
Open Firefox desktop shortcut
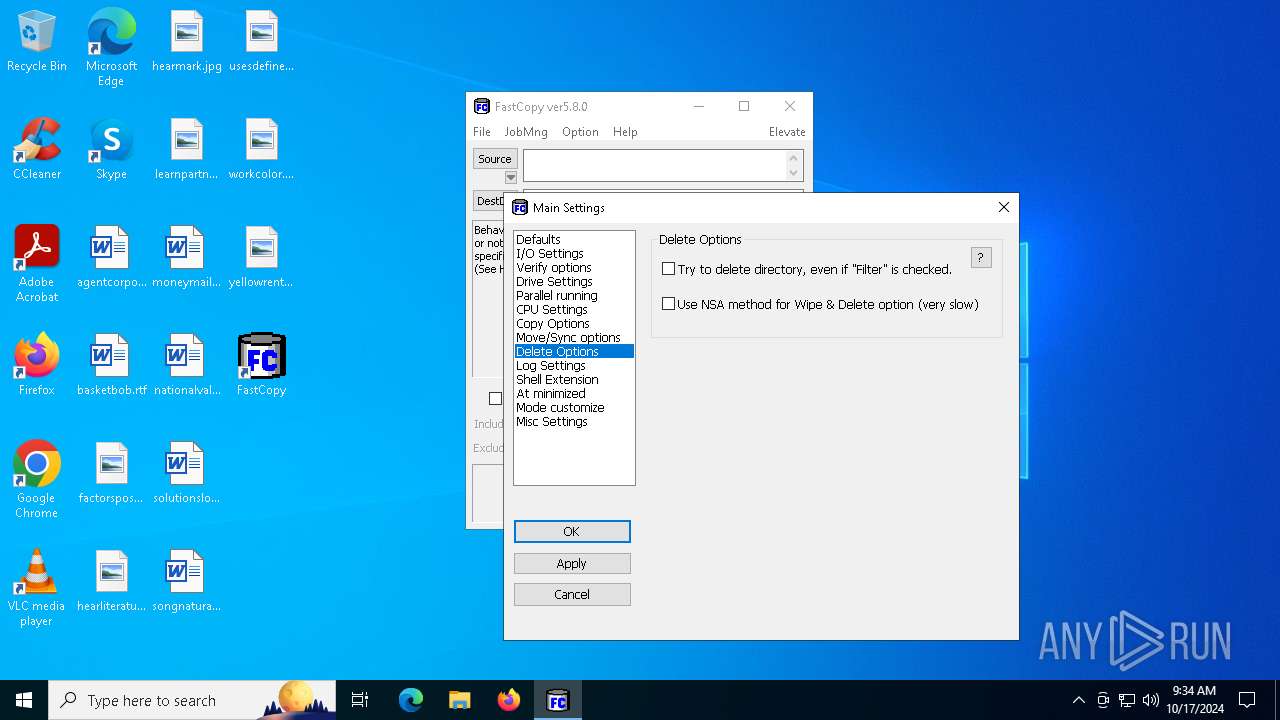[x=37, y=366]
